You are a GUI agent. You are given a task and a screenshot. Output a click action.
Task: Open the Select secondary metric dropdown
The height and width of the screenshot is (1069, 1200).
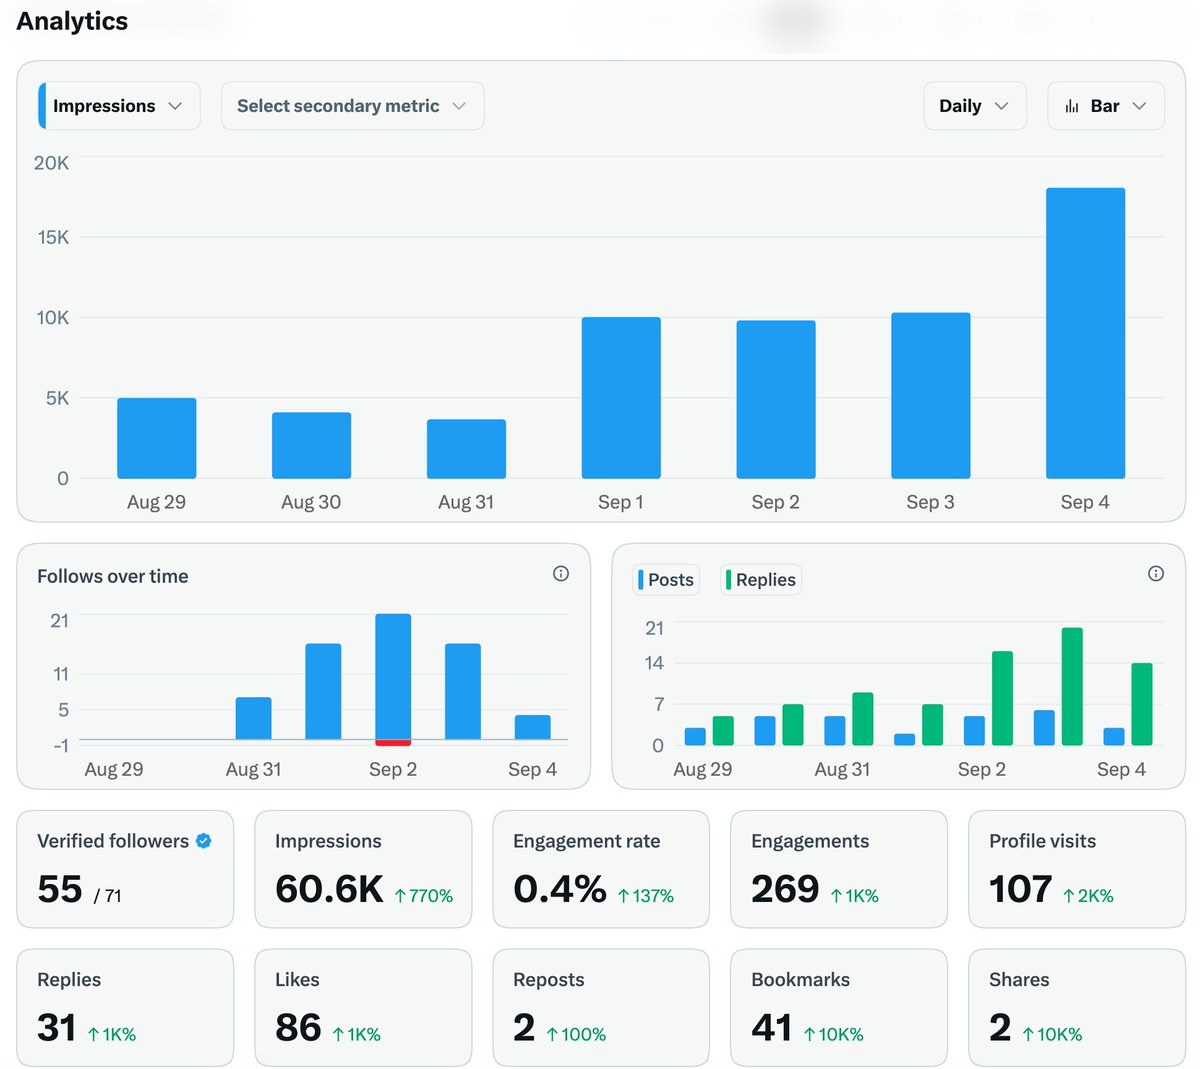click(x=352, y=106)
